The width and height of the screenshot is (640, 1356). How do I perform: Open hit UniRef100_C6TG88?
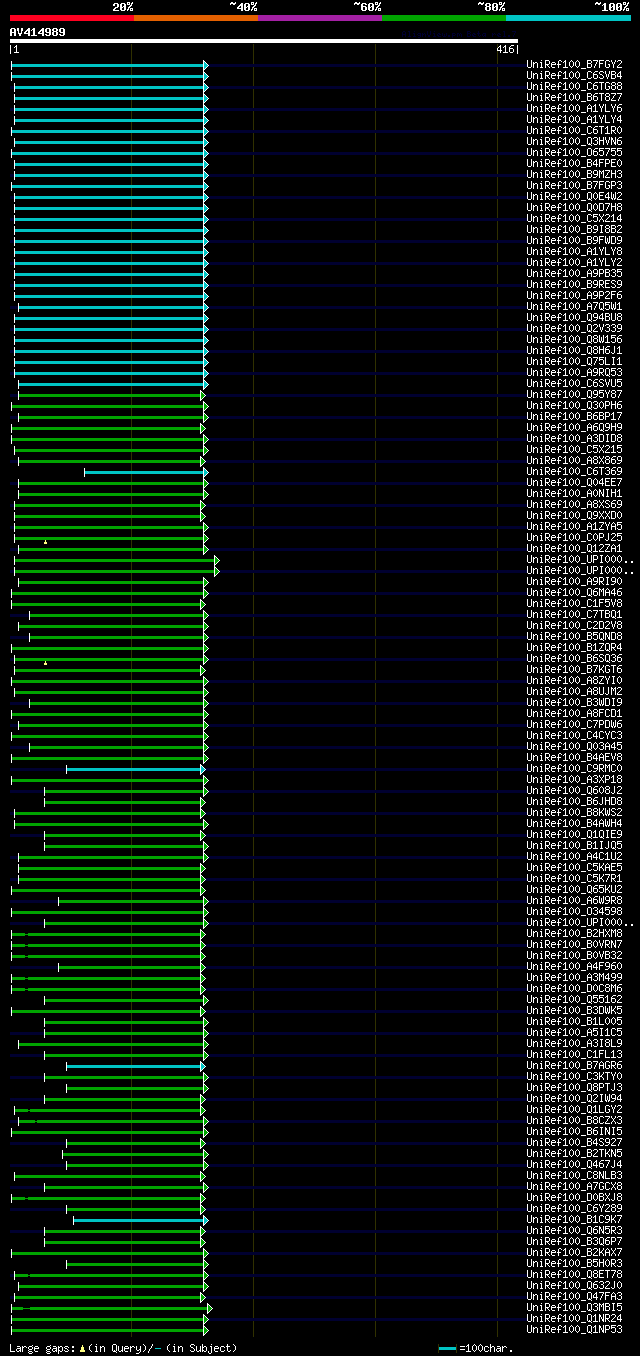click(x=574, y=87)
